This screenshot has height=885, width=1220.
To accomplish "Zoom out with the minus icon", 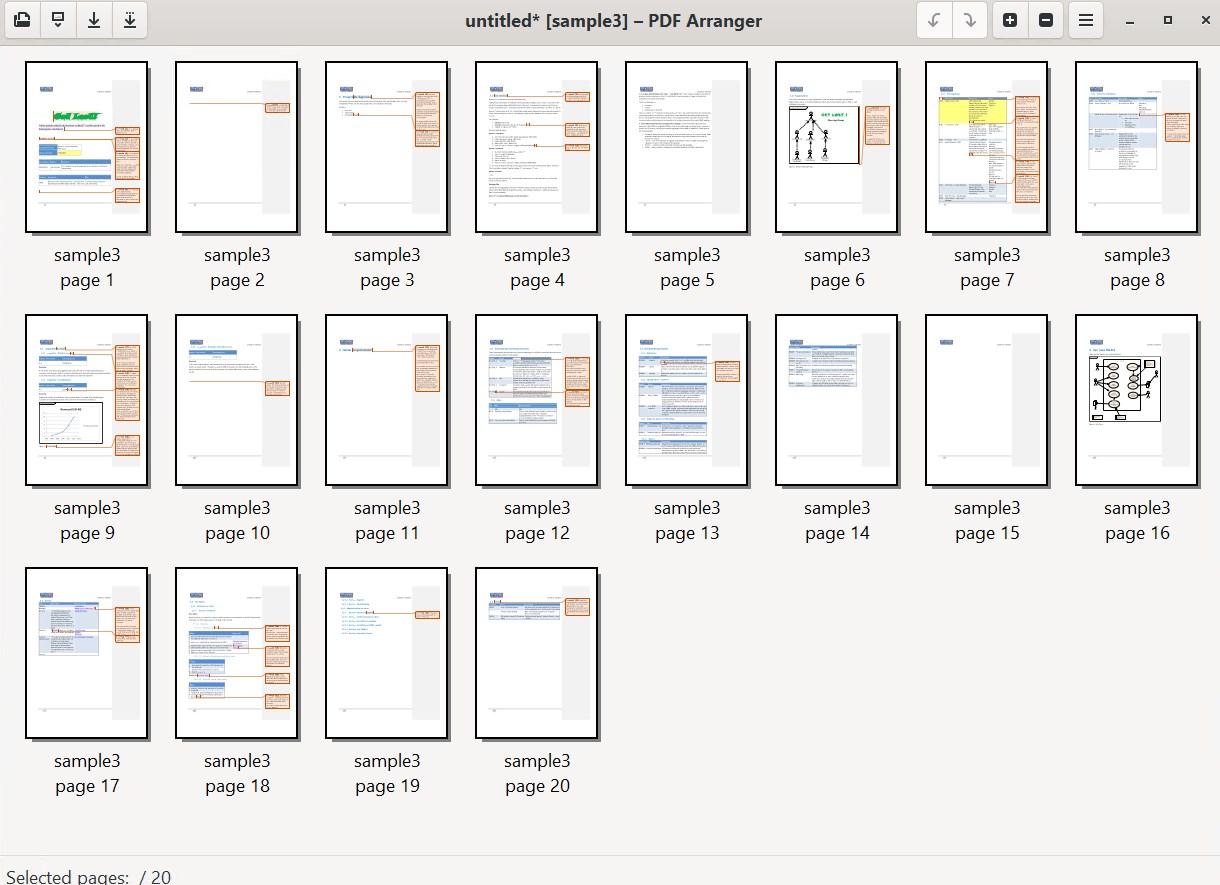I will pos(1046,20).
